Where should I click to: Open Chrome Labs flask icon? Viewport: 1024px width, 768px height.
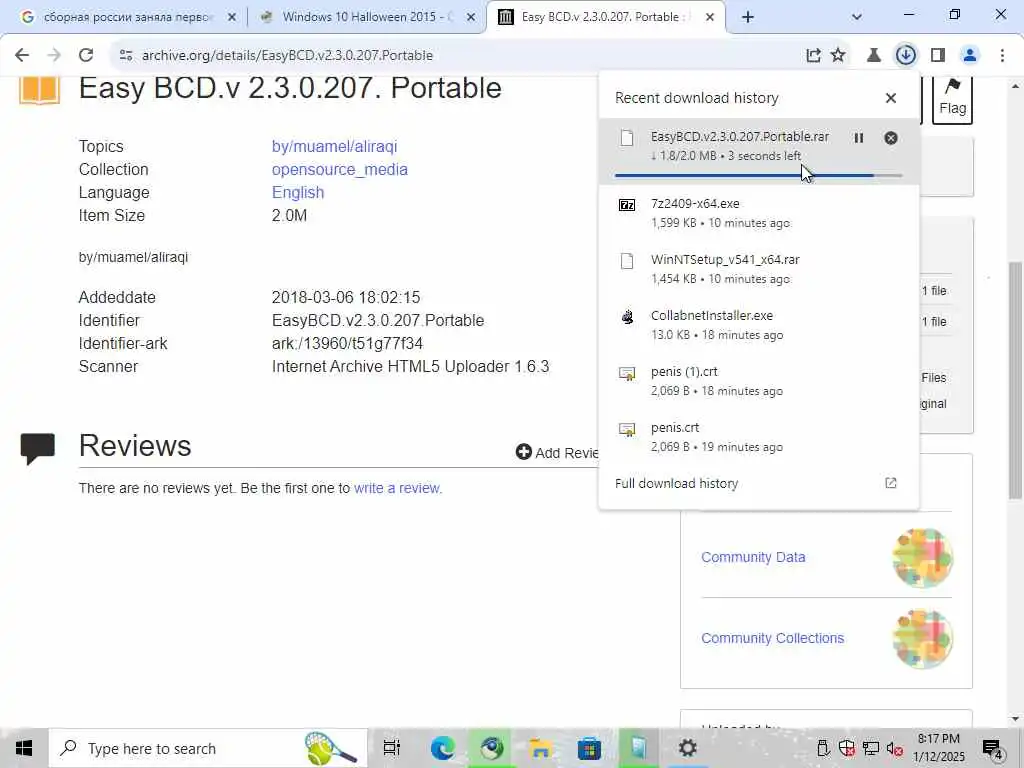pos(874,56)
